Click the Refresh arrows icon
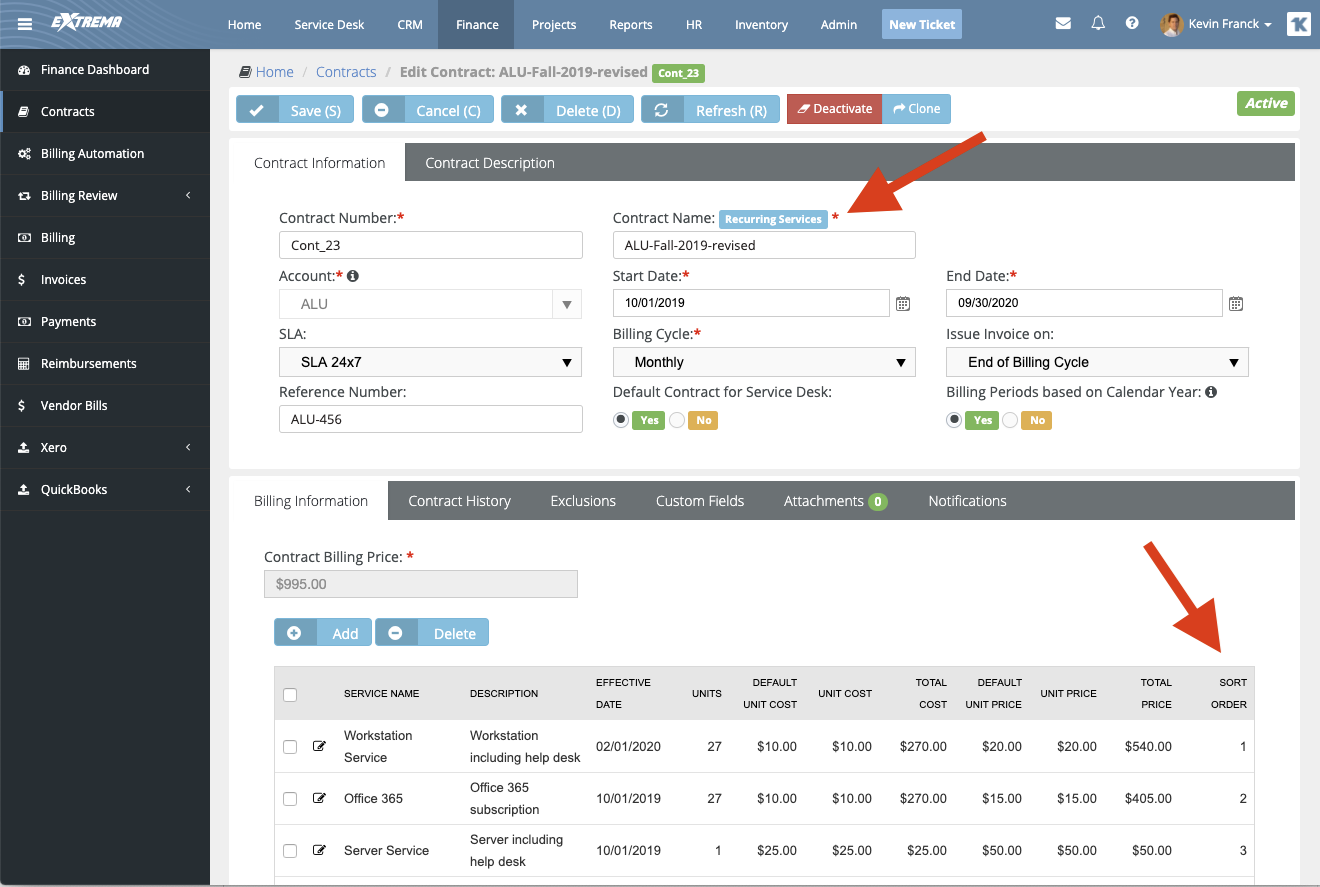The height and width of the screenshot is (887, 1320). pos(661,110)
